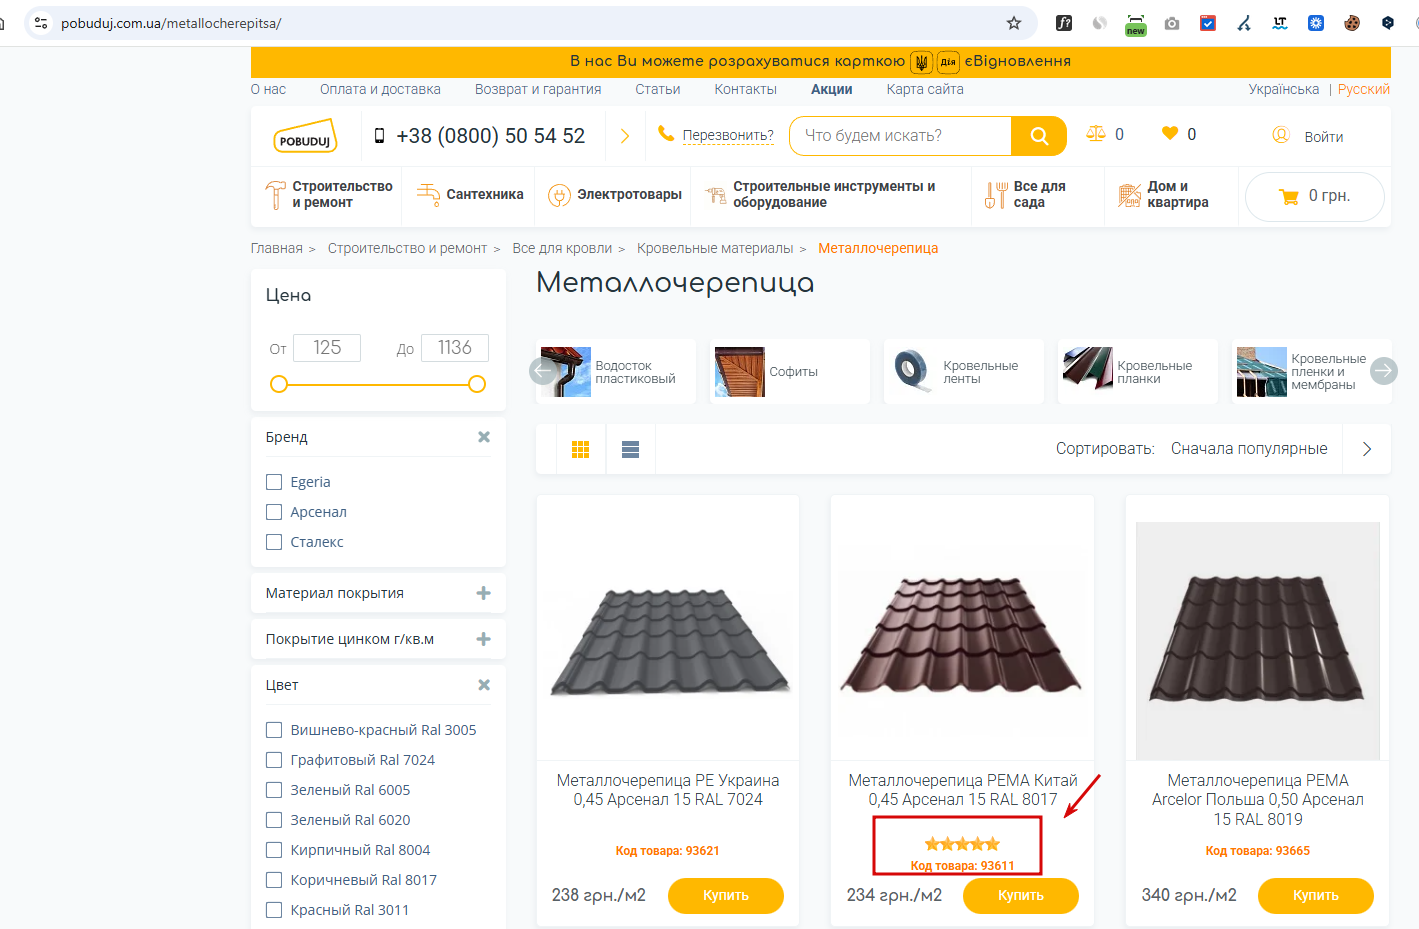Open the Контакты menu item
Screen dimensions: 1419x929
[745, 89]
